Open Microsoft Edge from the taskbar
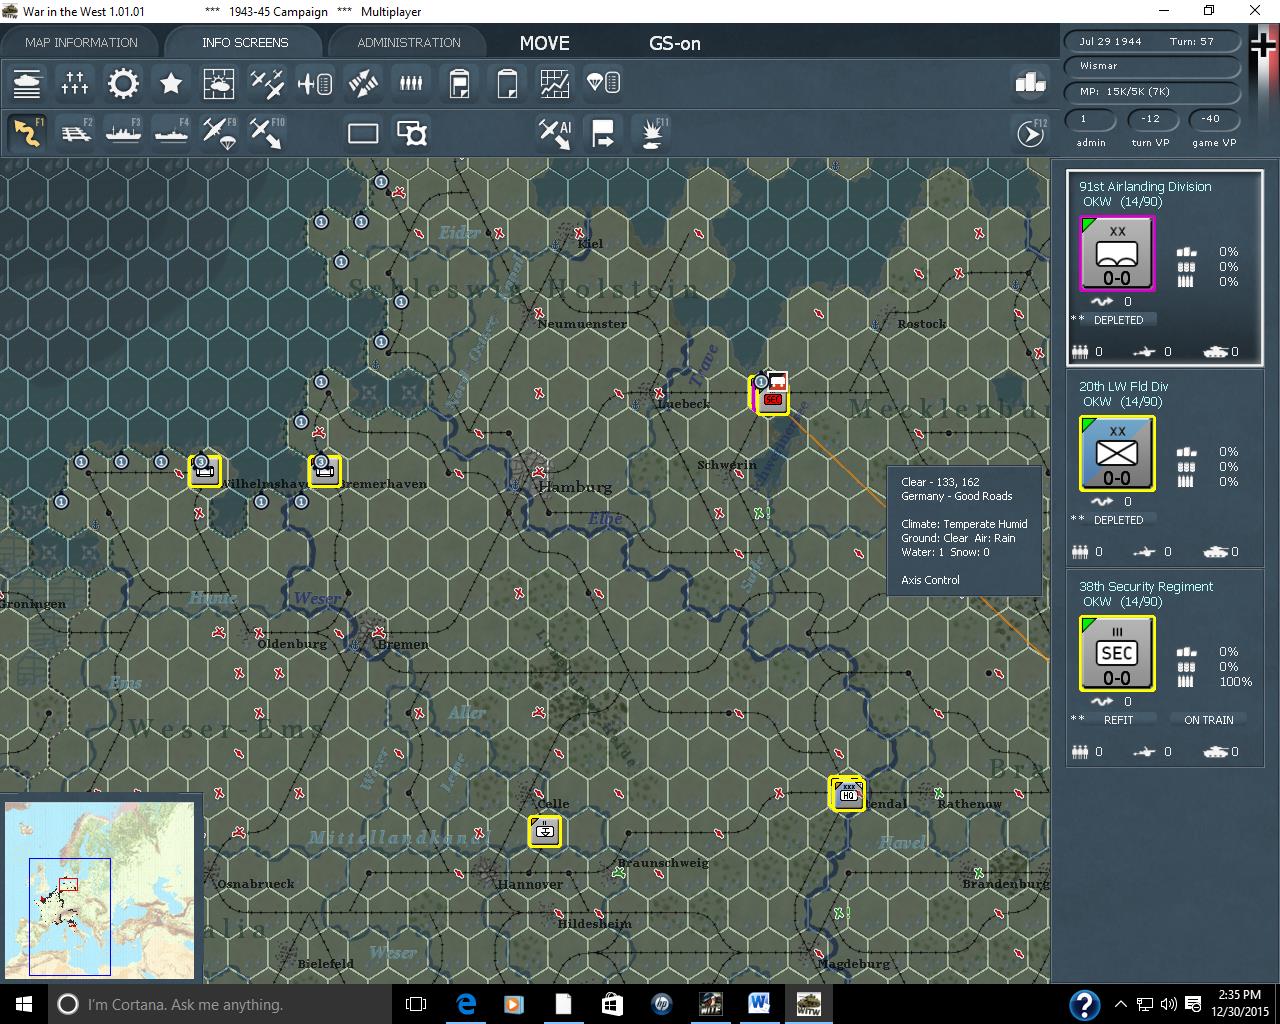 tap(466, 1004)
